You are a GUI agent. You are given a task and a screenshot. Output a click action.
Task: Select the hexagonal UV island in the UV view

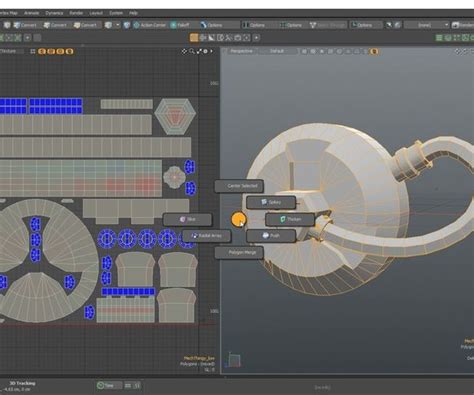175,116
